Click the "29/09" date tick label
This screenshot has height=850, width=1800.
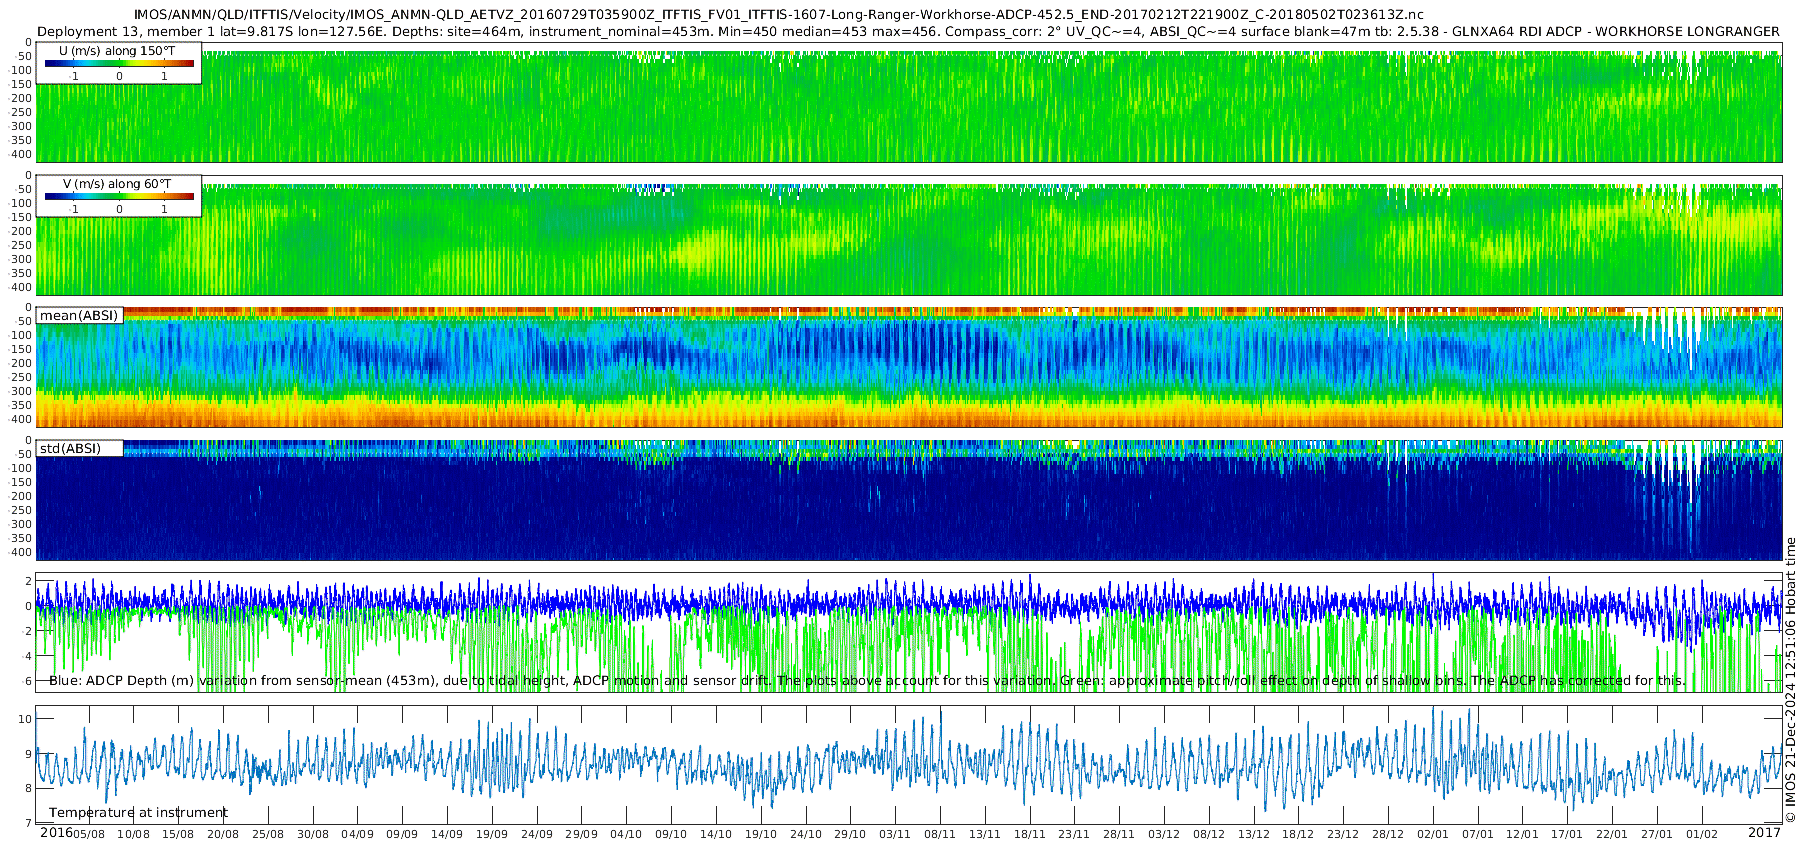click(582, 835)
